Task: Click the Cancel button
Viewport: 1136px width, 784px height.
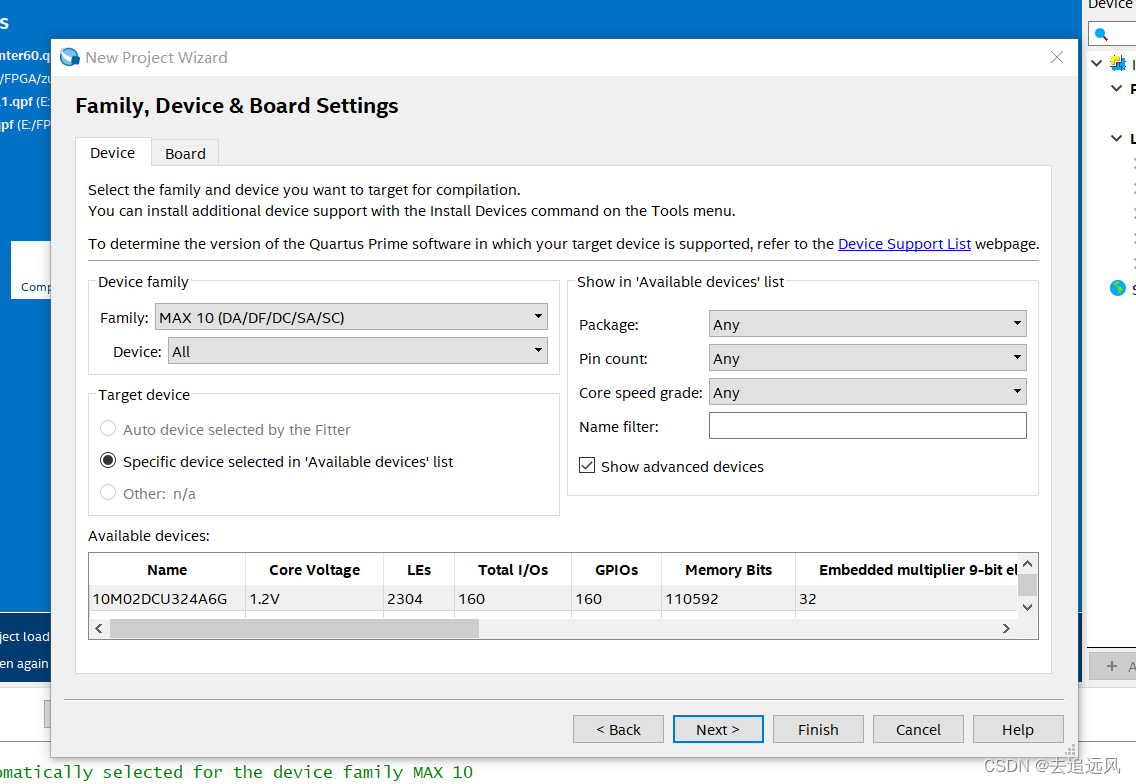Action: pos(918,730)
